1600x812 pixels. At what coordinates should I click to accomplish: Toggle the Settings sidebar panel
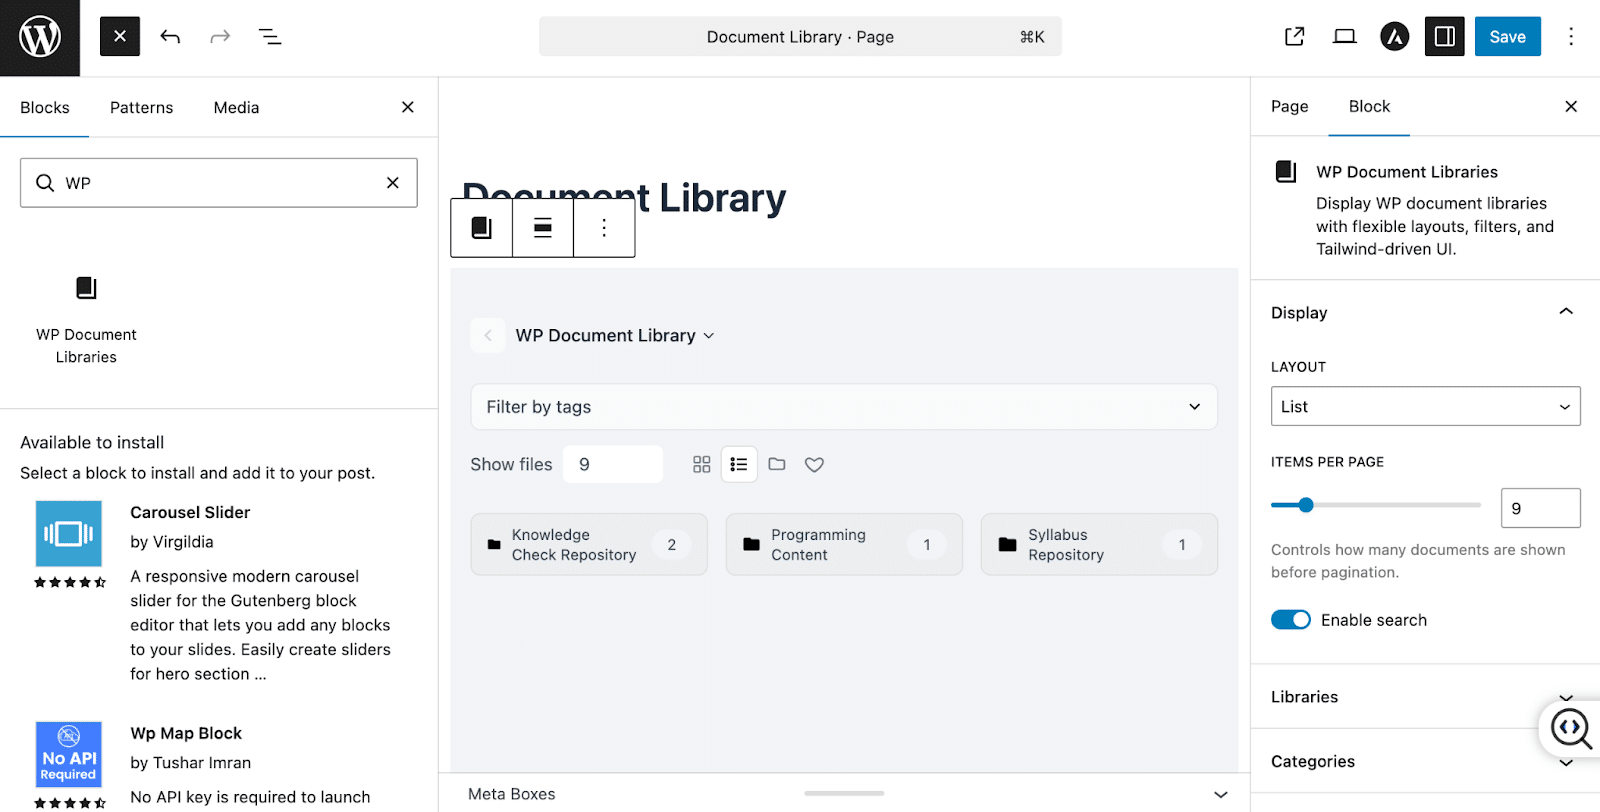tap(1445, 37)
